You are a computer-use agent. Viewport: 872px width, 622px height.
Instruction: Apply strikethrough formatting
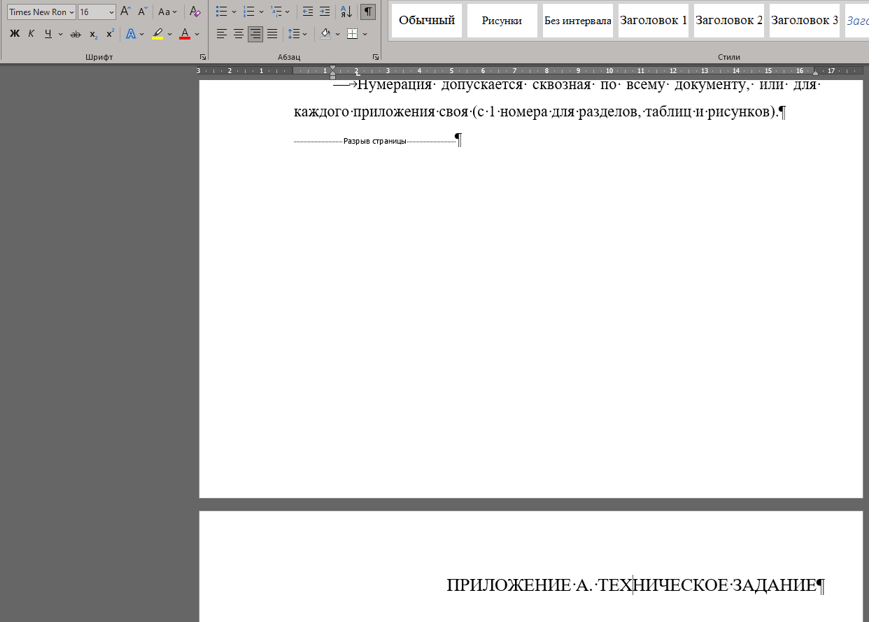pos(75,34)
